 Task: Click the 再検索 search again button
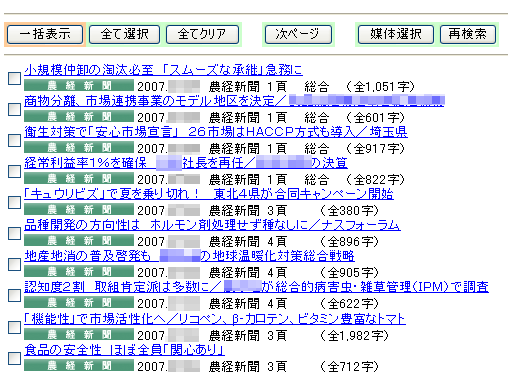[468, 34]
